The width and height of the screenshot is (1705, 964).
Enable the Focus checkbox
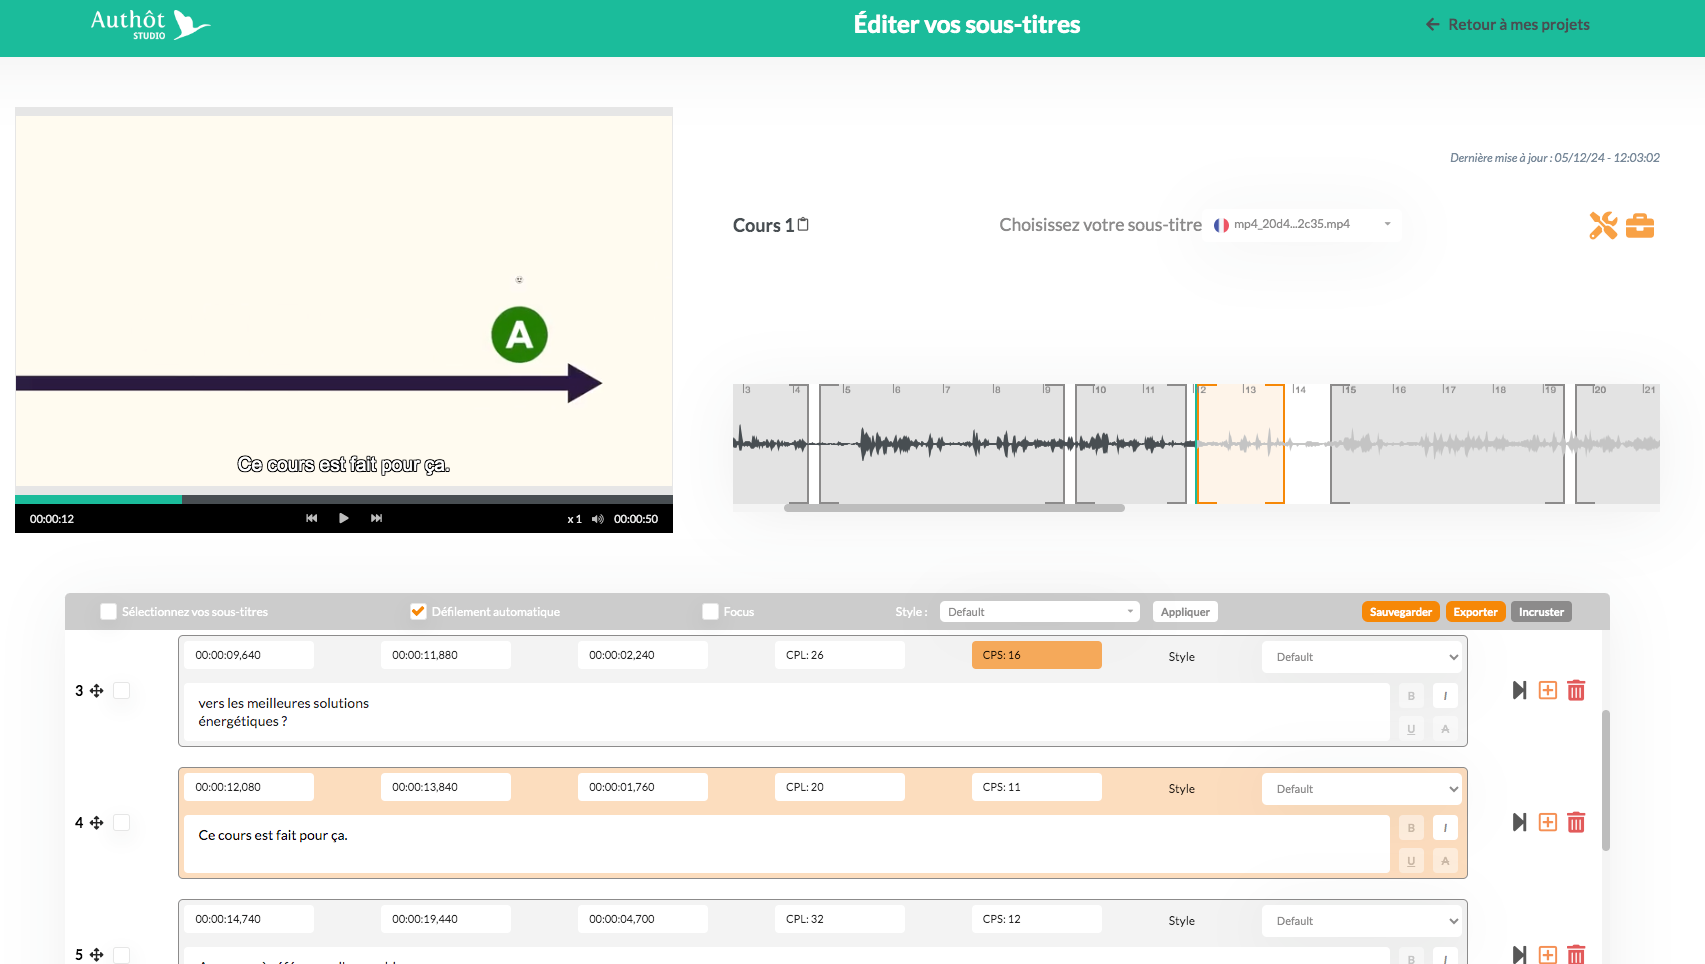(x=711, y=612)
